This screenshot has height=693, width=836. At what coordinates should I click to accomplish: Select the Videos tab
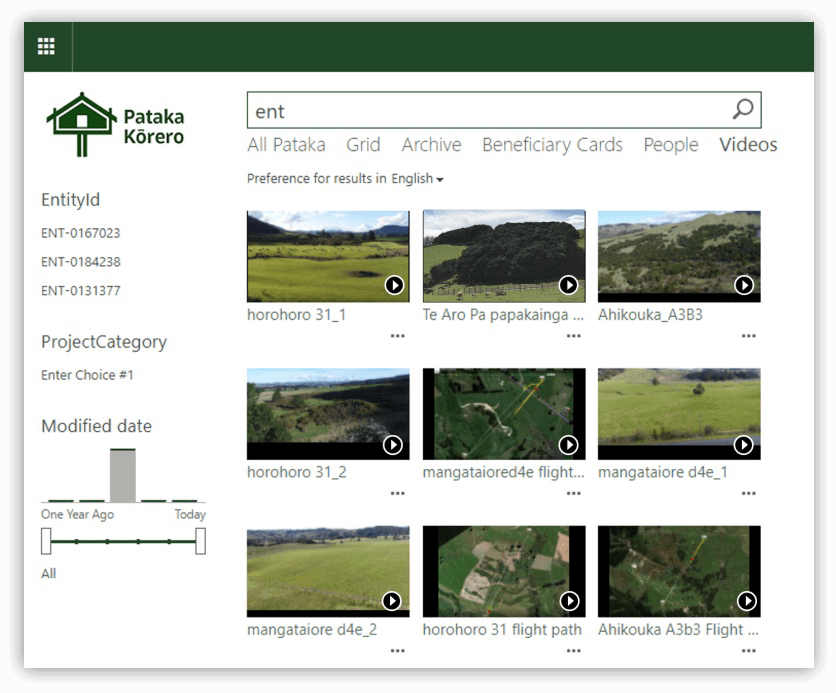[748, 144]
